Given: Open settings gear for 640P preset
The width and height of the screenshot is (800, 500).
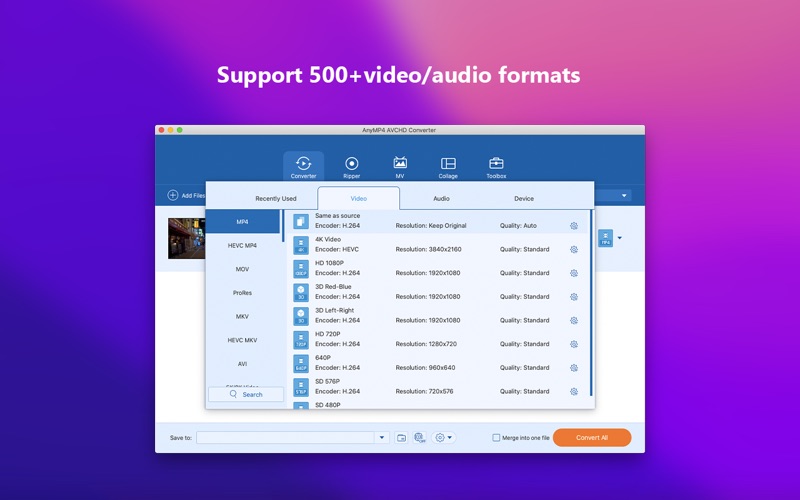Looking at the screenshot, I should [x=574, y=368].
